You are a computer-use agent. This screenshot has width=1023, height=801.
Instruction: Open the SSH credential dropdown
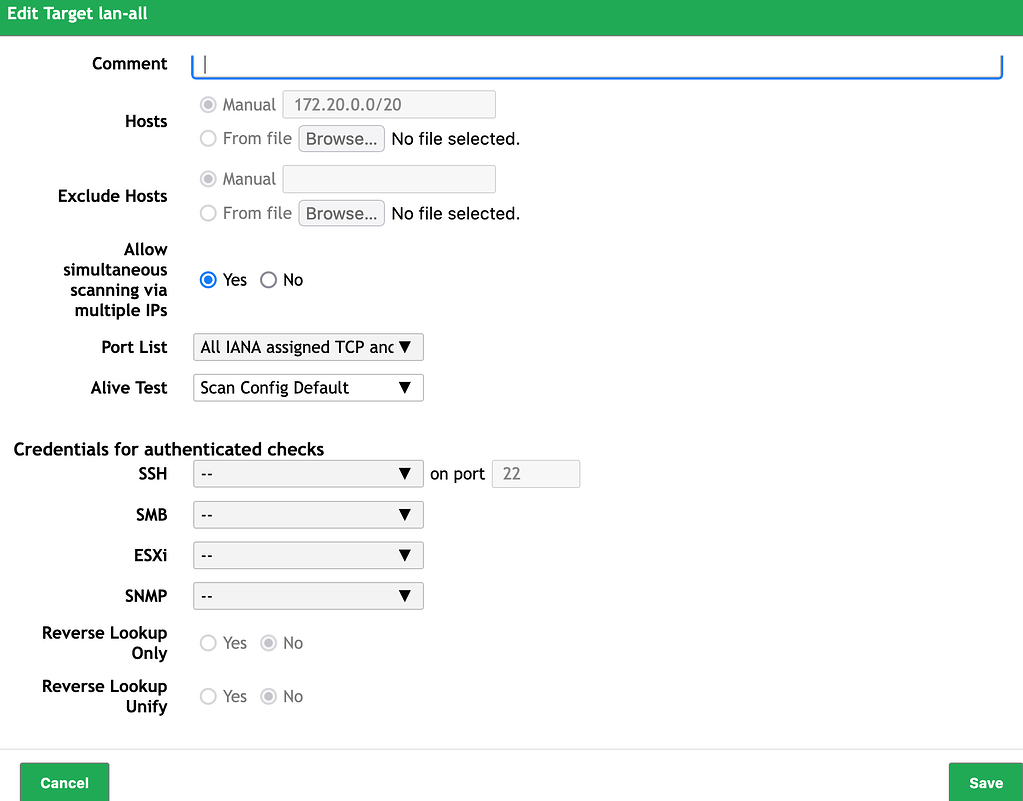(307, 473)
